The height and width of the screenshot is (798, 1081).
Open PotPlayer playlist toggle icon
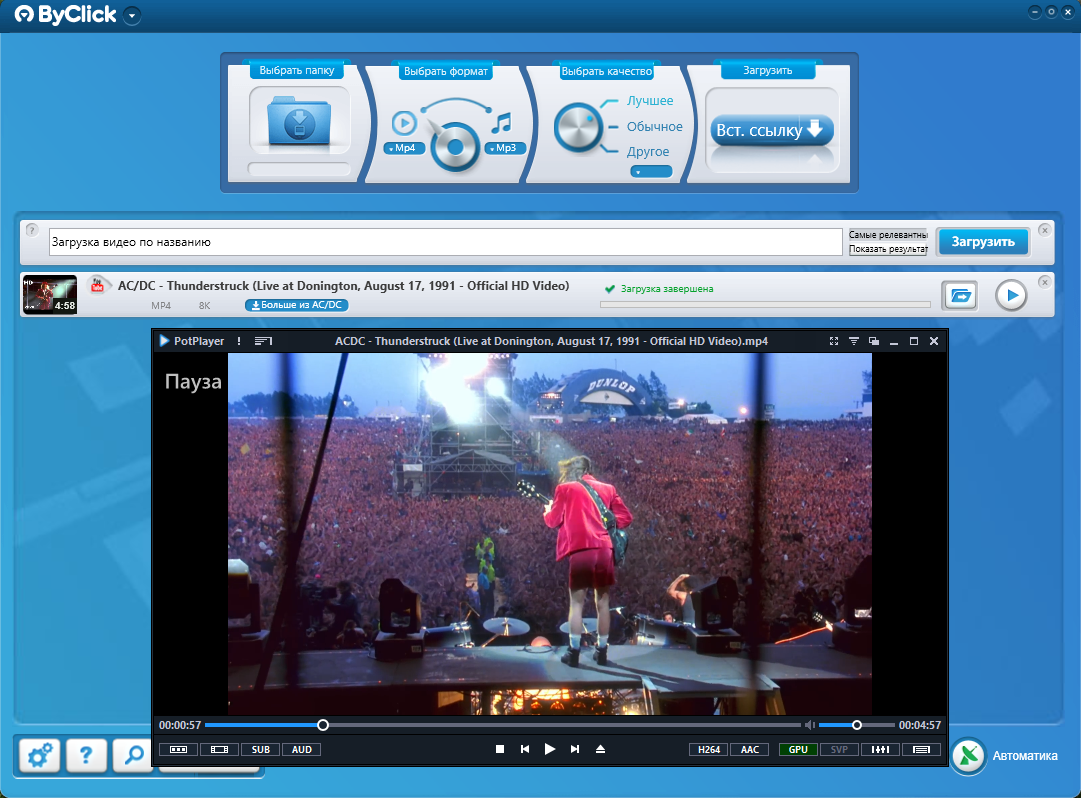(263, 341)
